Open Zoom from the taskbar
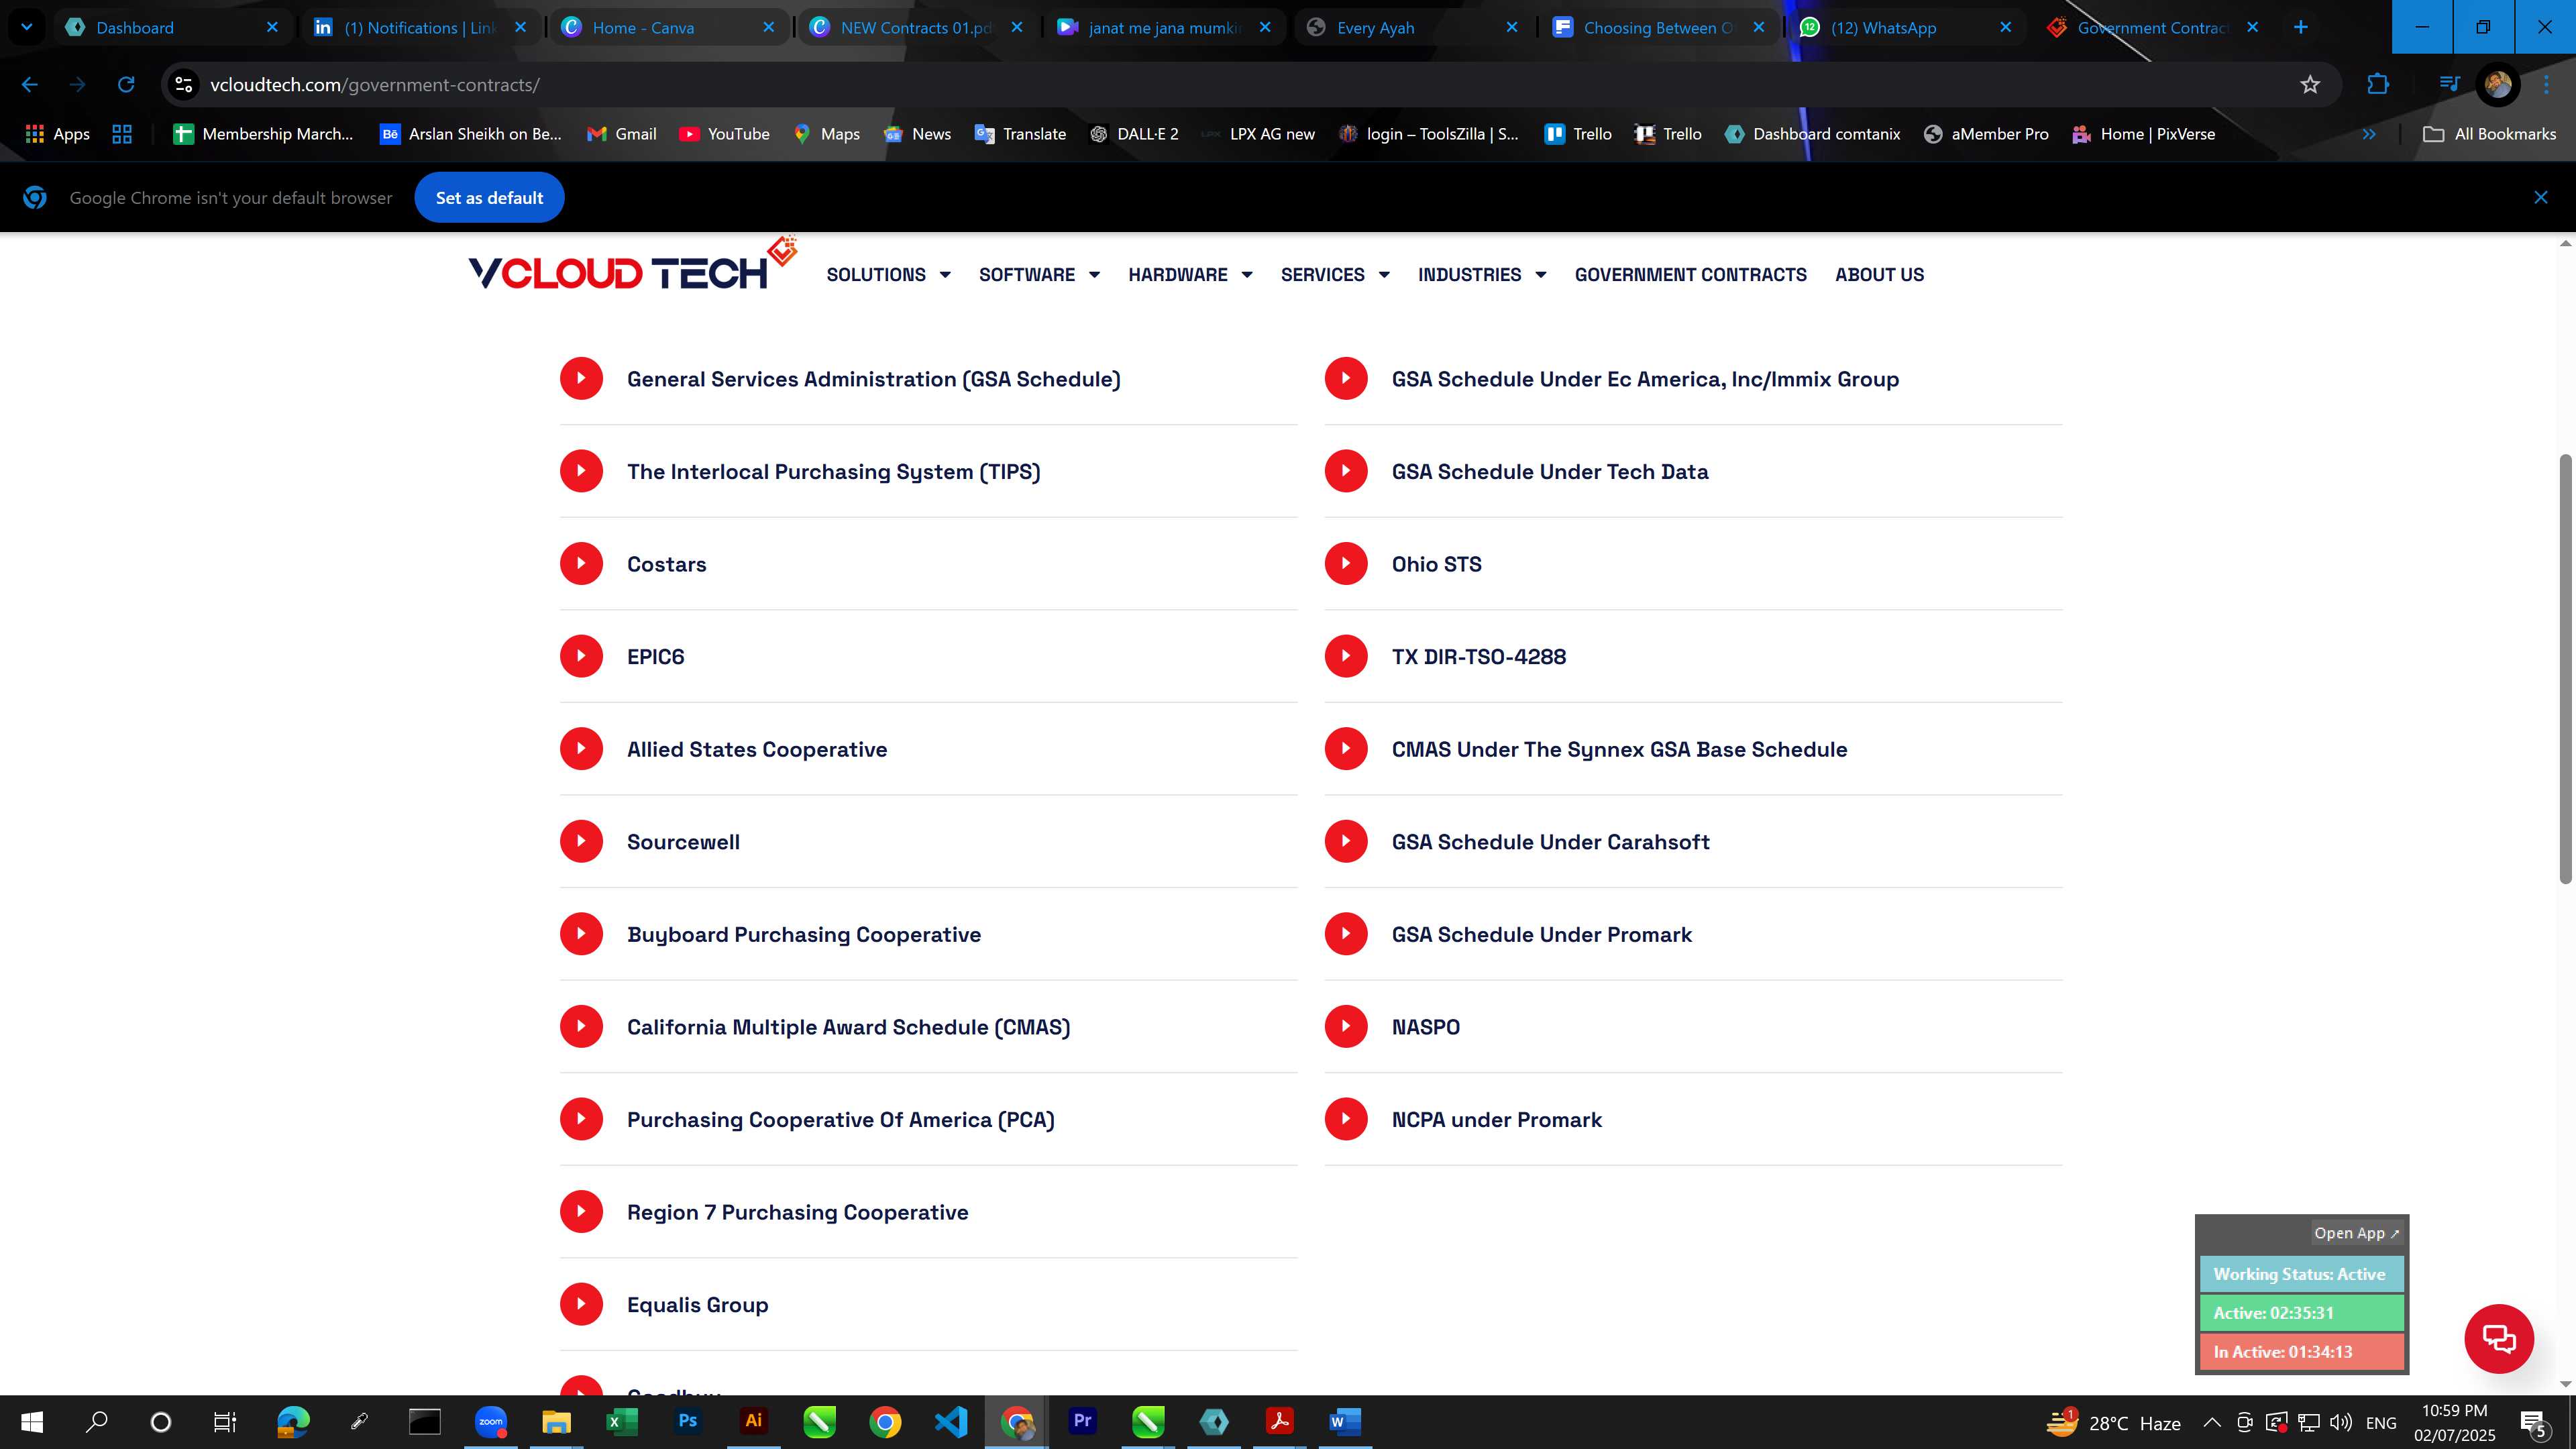The width and height of the screenshot is (2576, 1449). tap(491, 1422)
